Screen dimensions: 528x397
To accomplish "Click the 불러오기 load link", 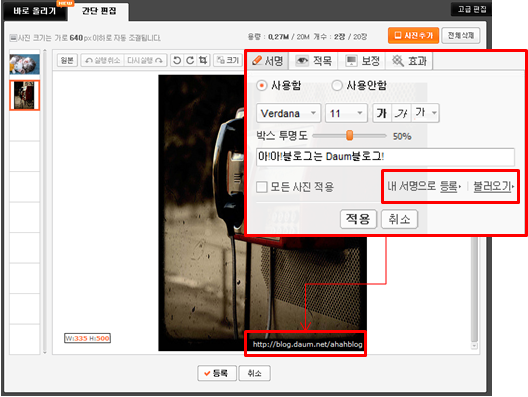I will pyautogui.click(x=493, y=186).
